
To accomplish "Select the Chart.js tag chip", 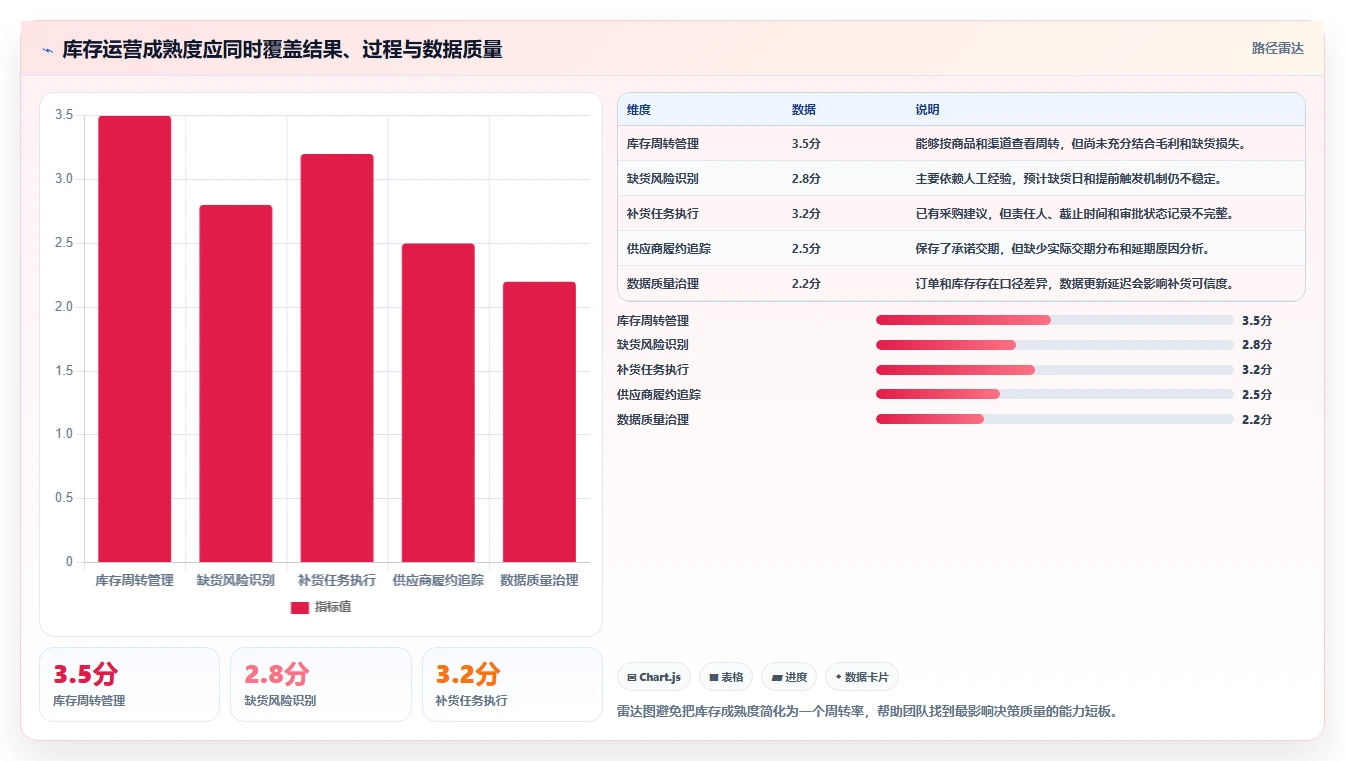I will tap(654, 677).
